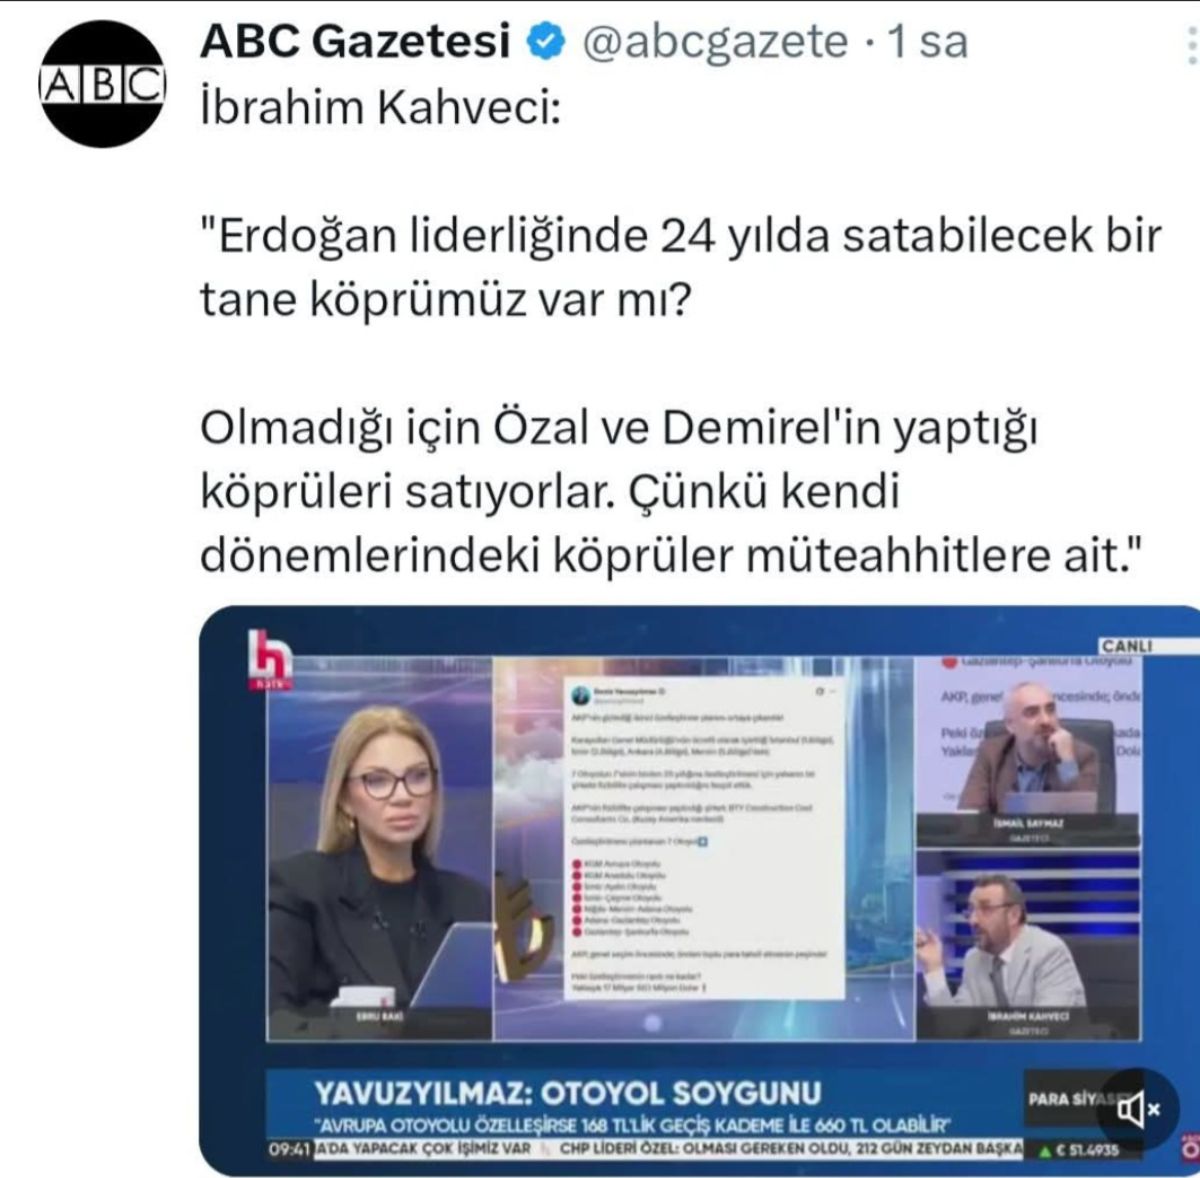Click the blue verified badge
Image resolution: width=1200 pixels, height=1178 pixels.
click(x=544, y=44)
